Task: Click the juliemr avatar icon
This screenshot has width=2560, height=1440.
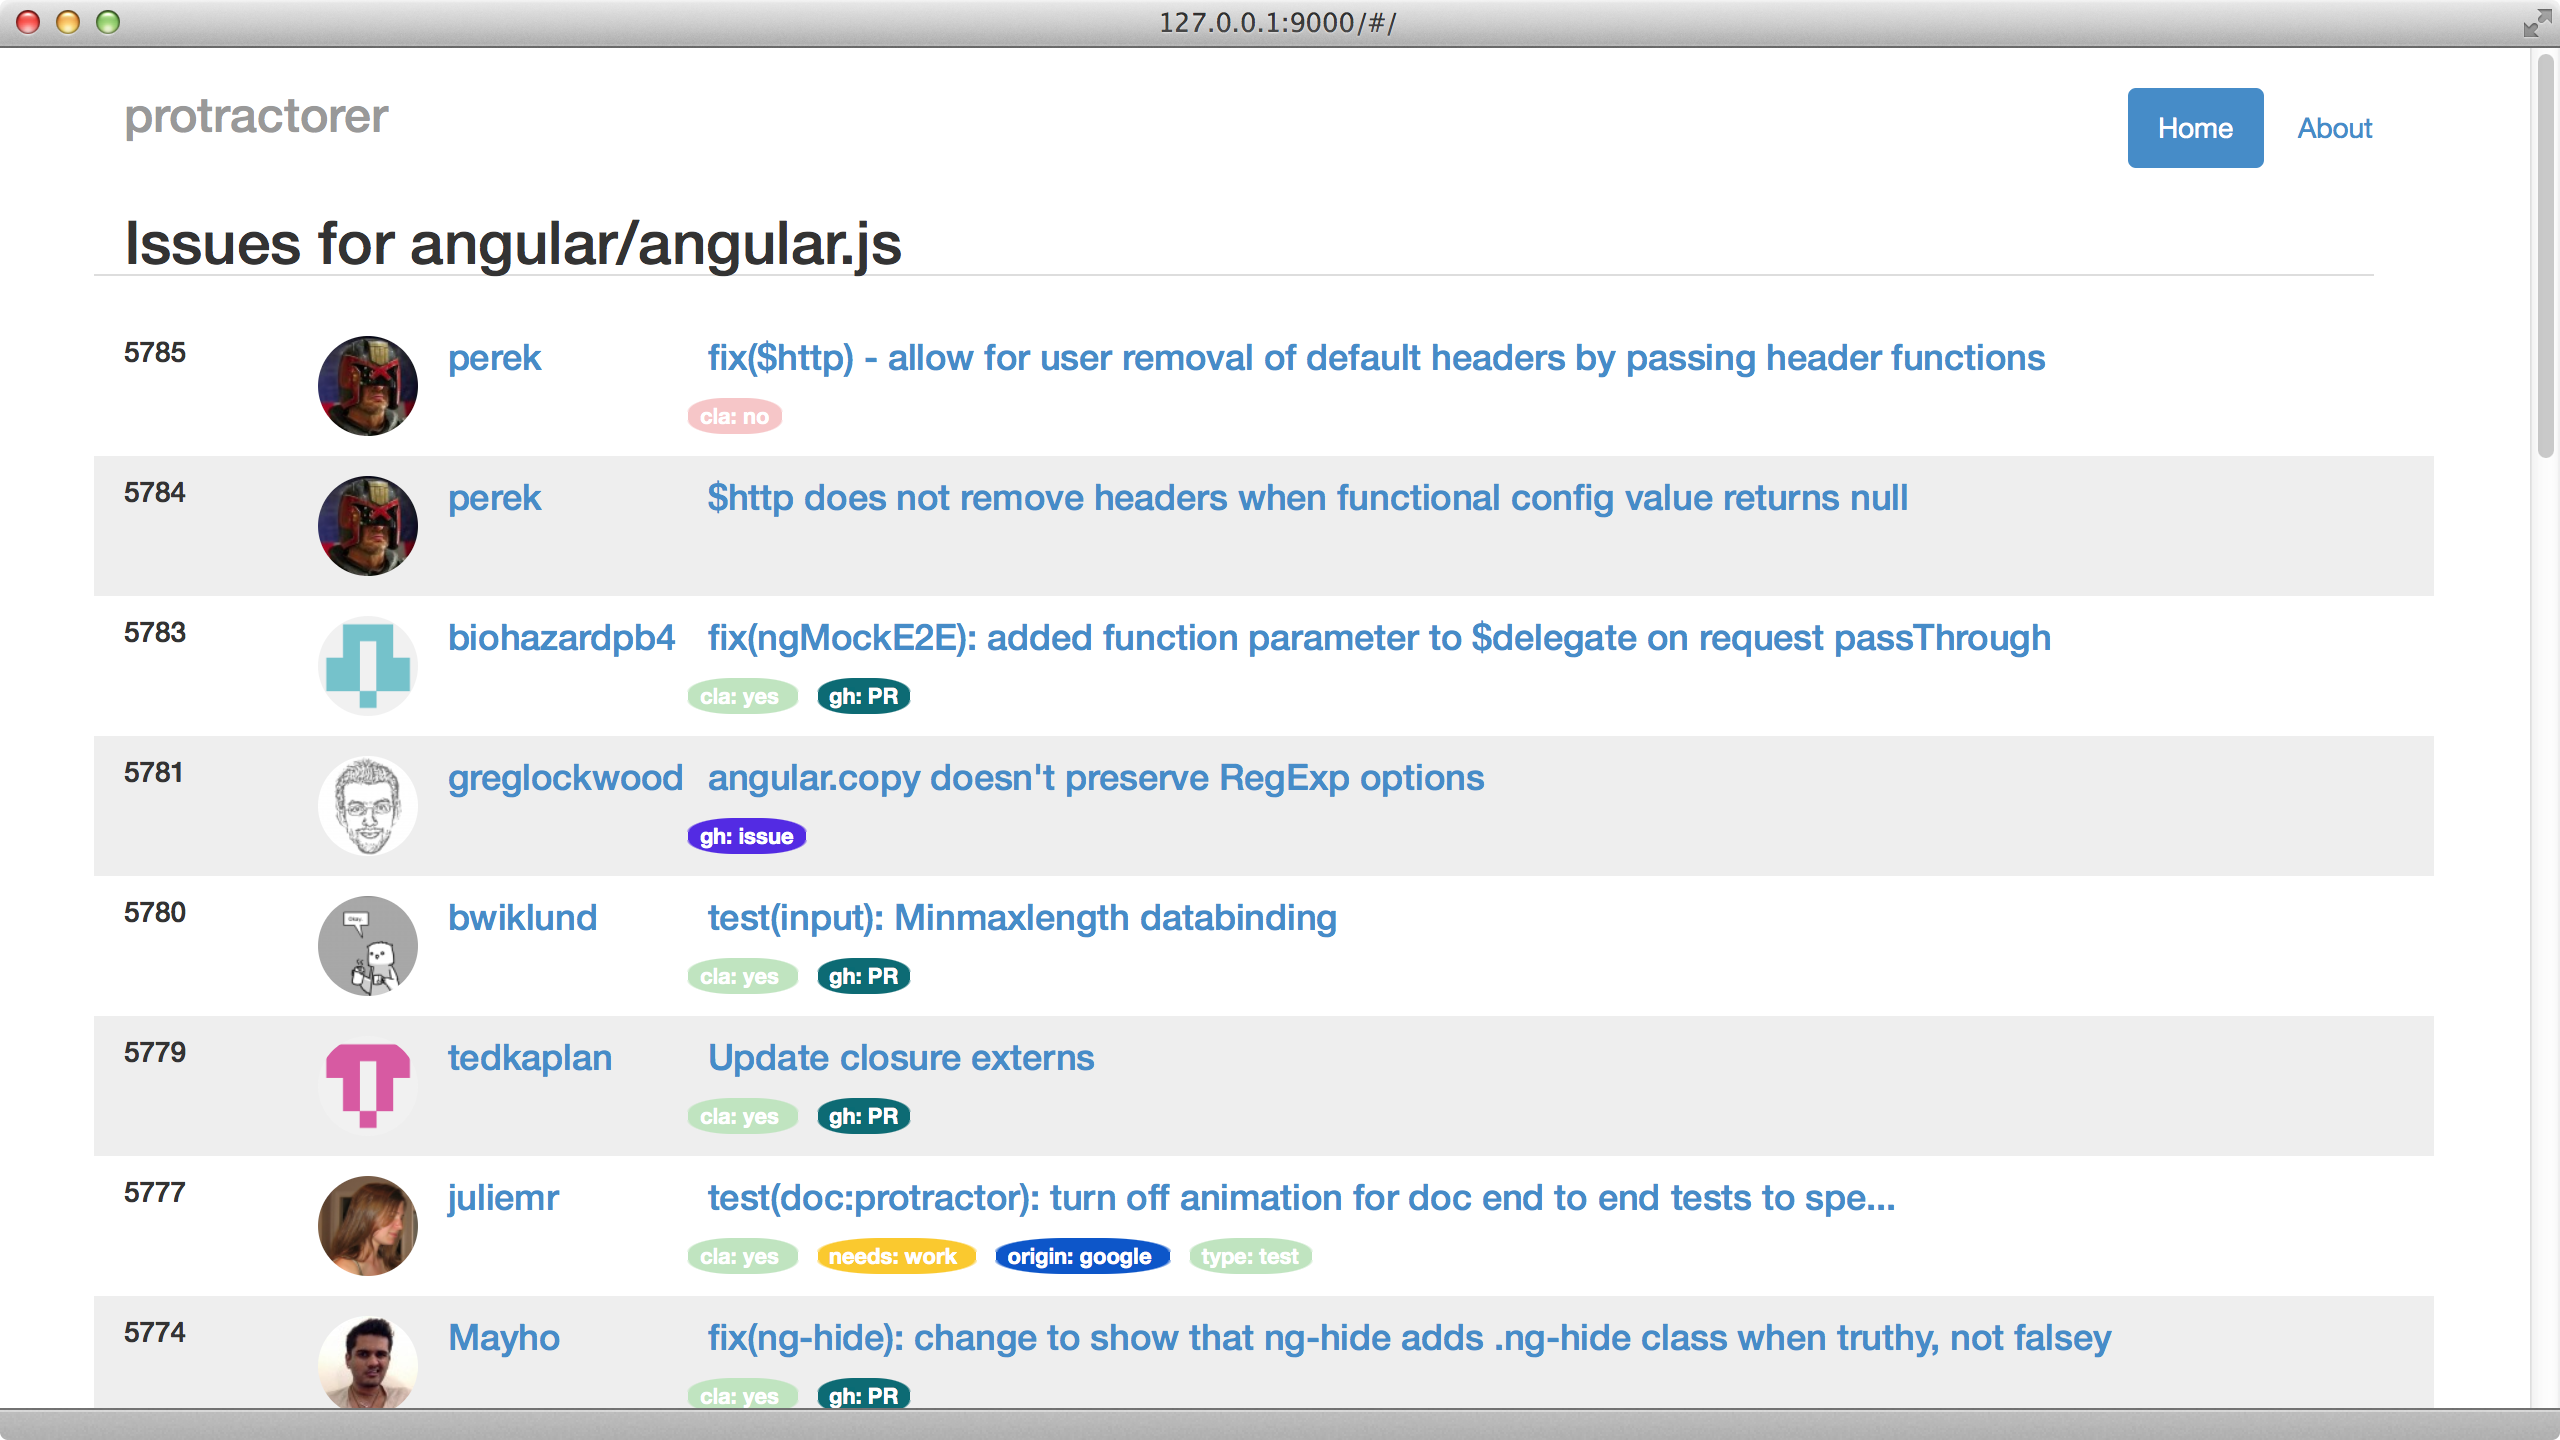Action: coord(369,1225)
